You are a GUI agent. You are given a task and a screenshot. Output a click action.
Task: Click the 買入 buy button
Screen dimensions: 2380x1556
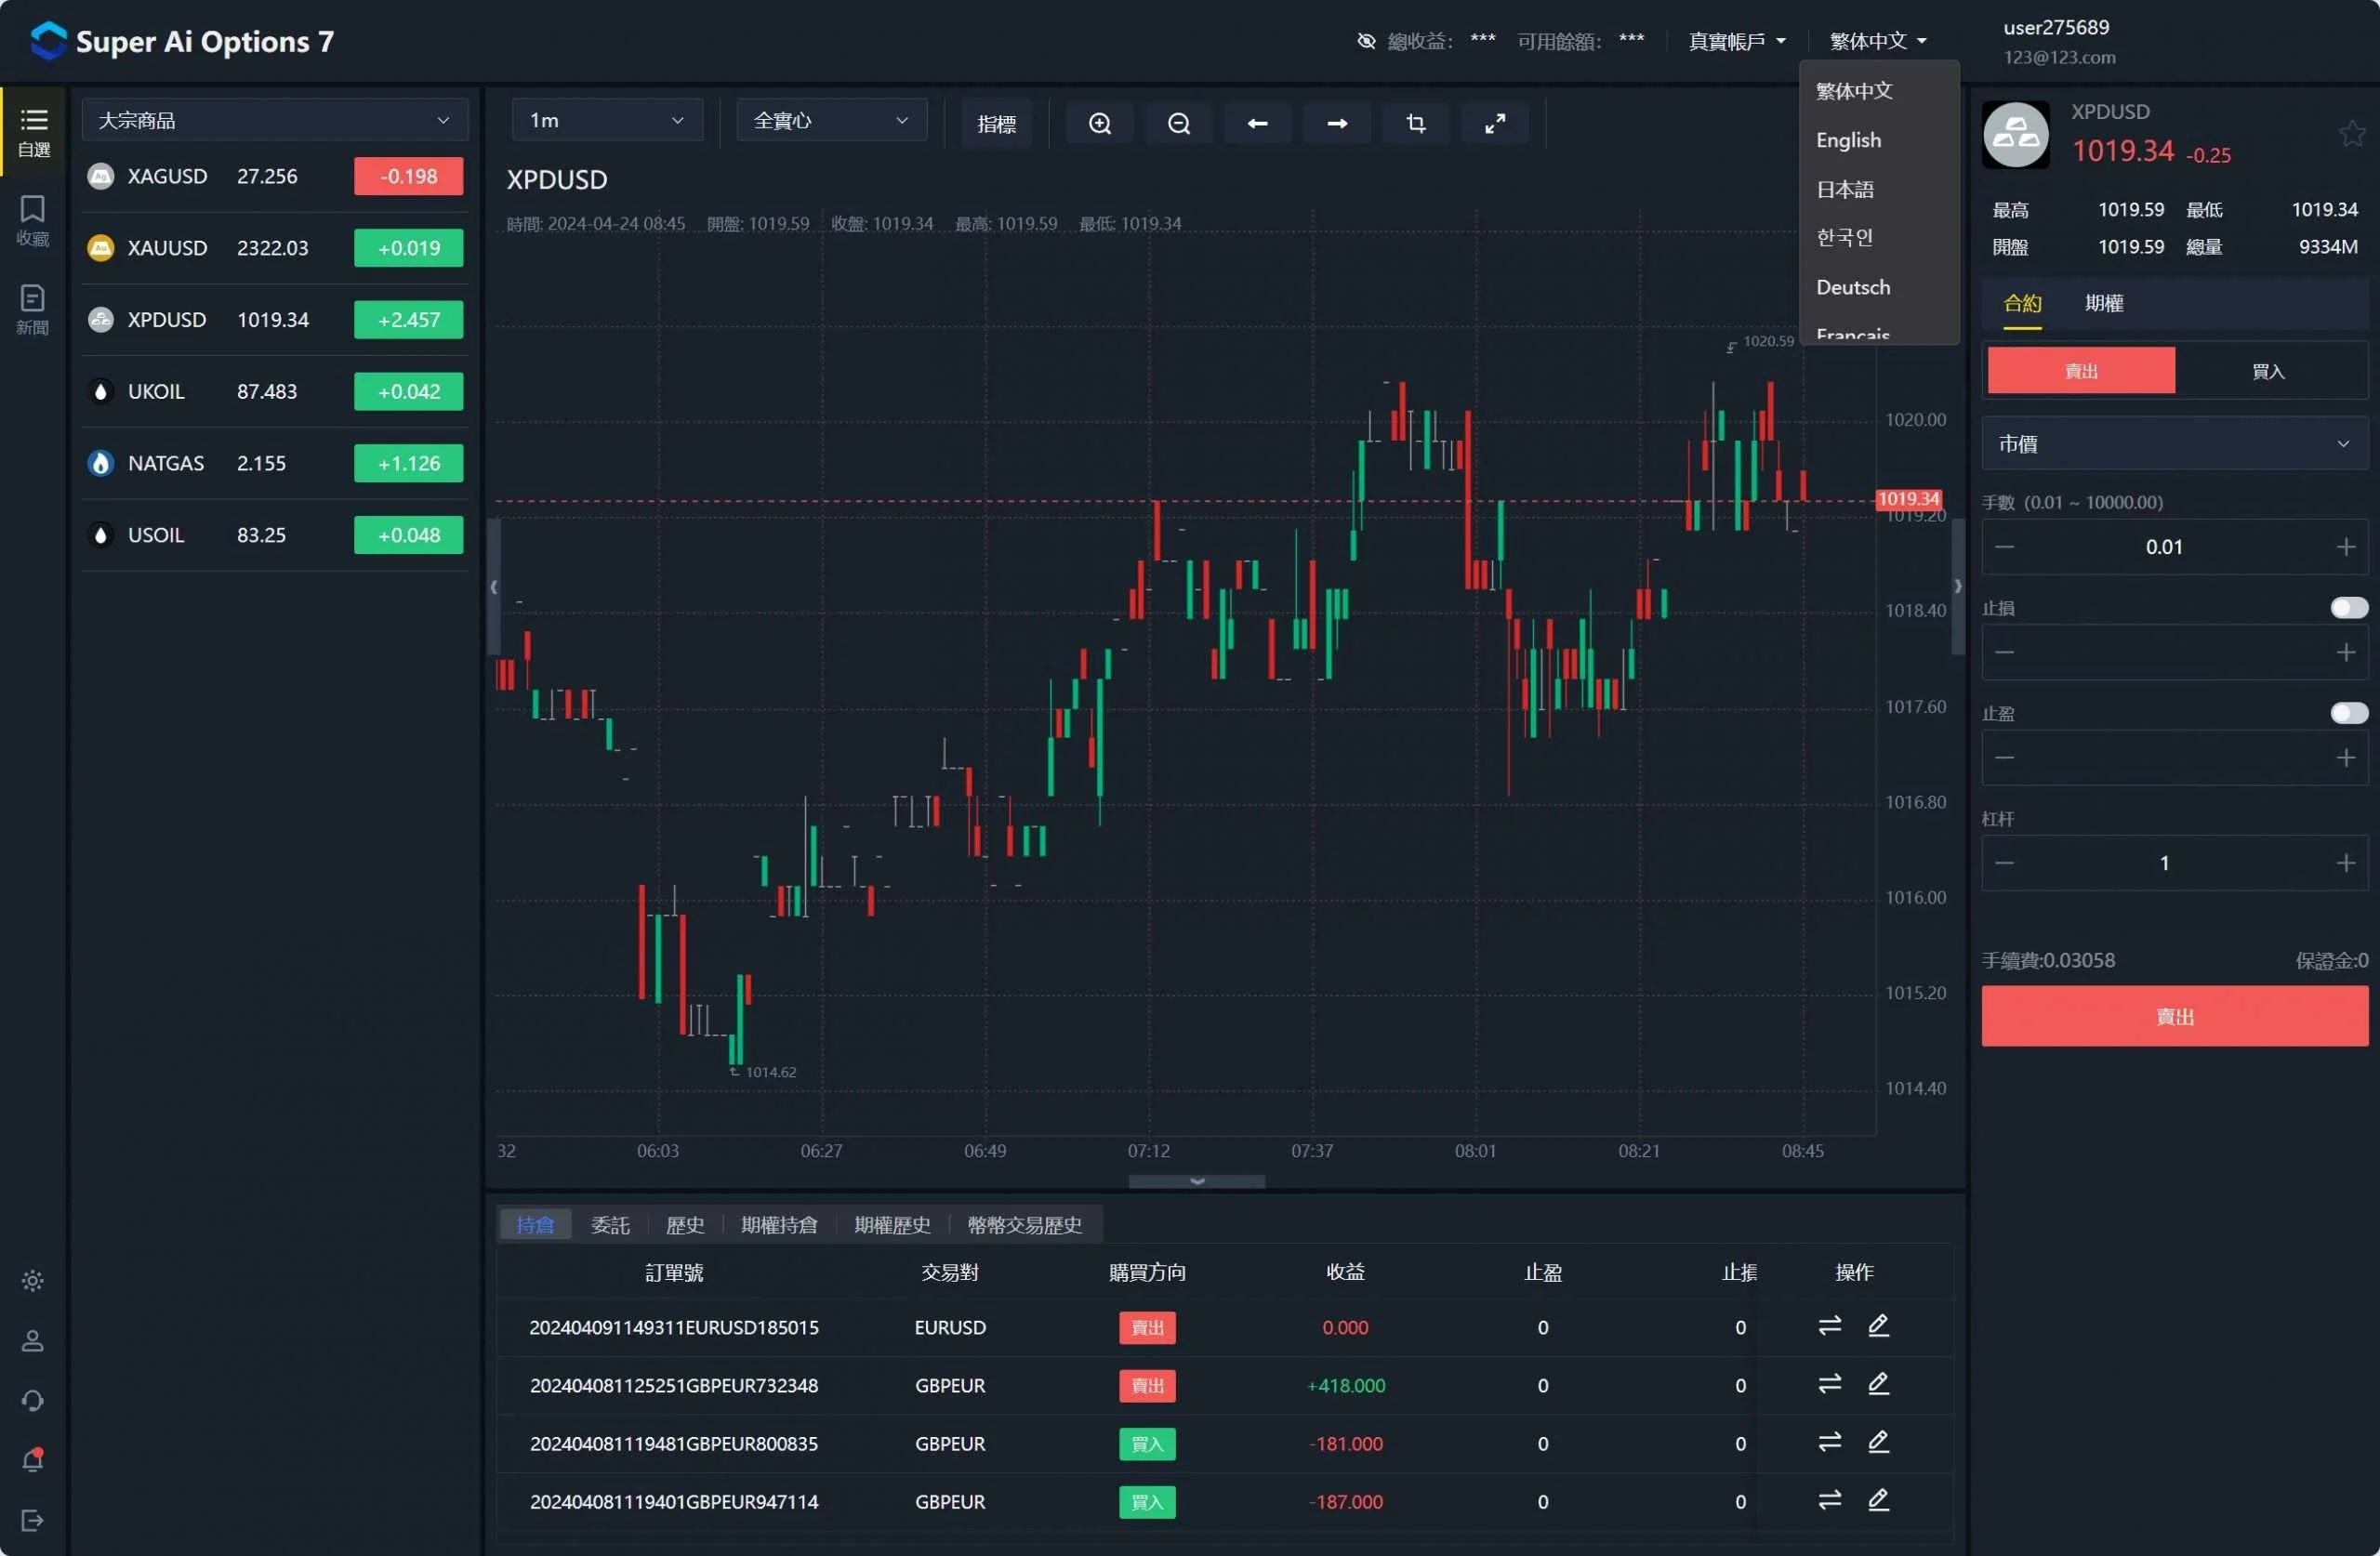pyautogui.click(x=2267, y=371)
